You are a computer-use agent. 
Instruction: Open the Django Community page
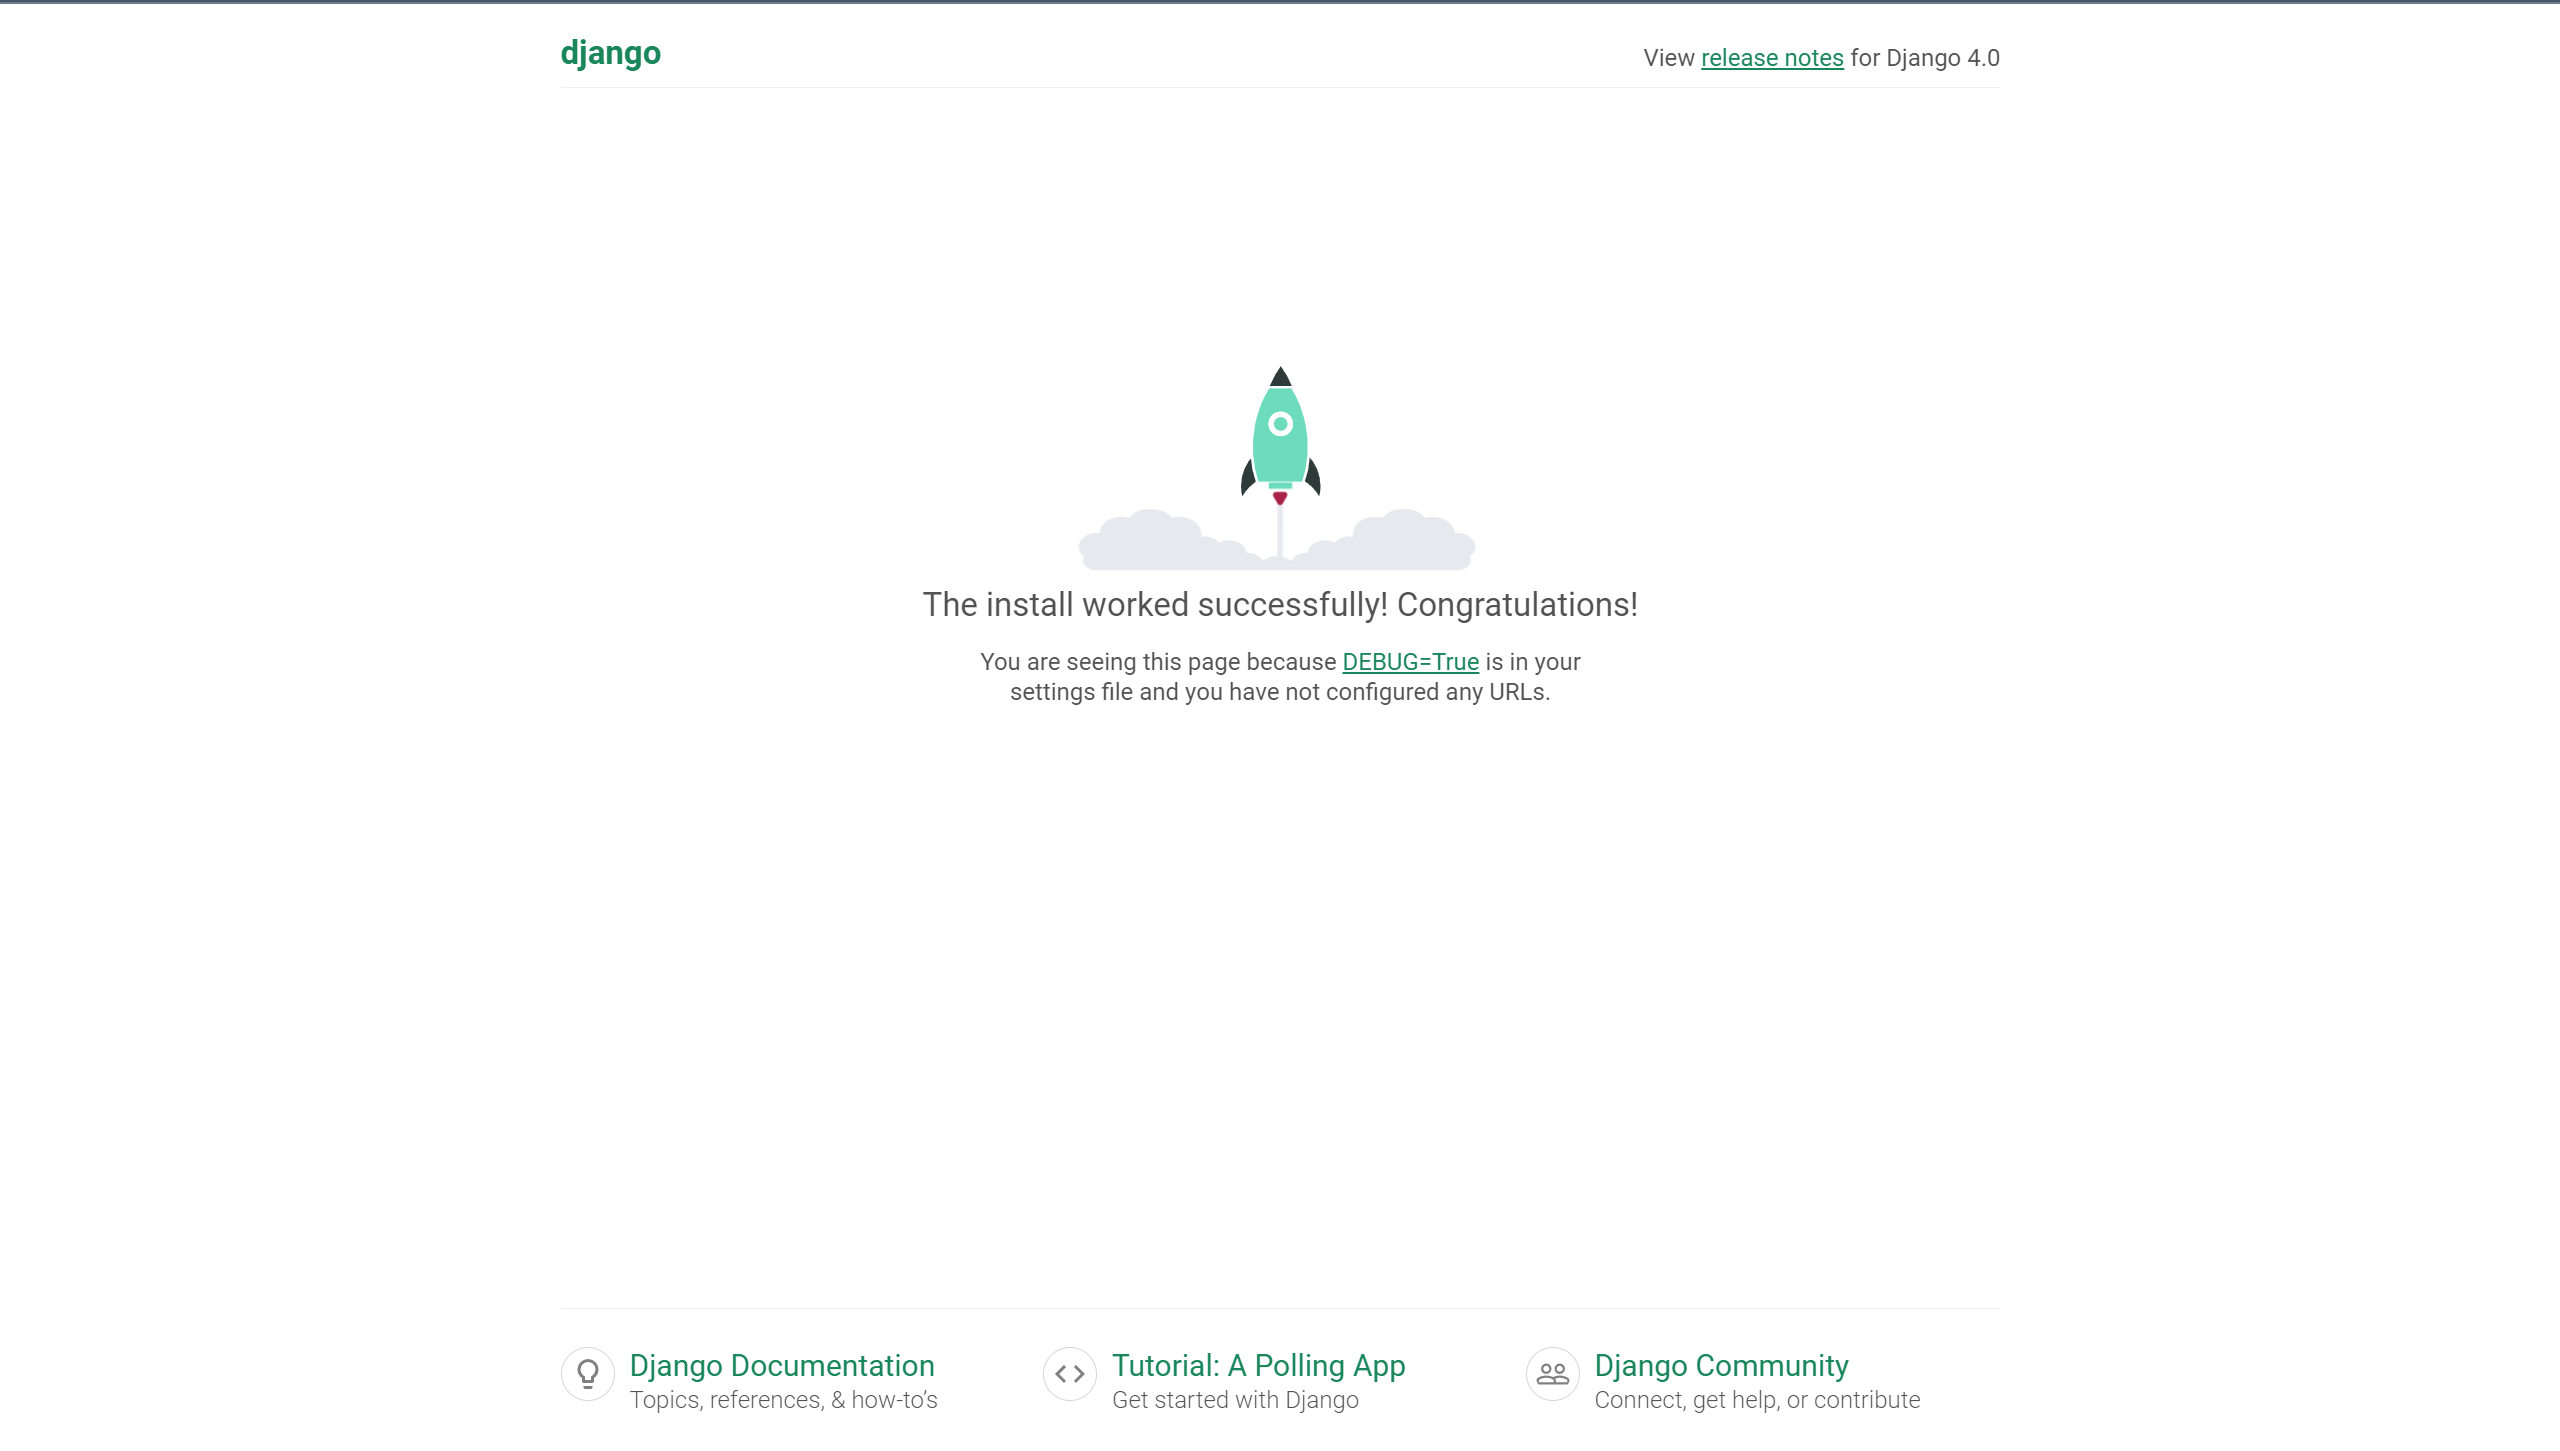coord(1720,1365)
